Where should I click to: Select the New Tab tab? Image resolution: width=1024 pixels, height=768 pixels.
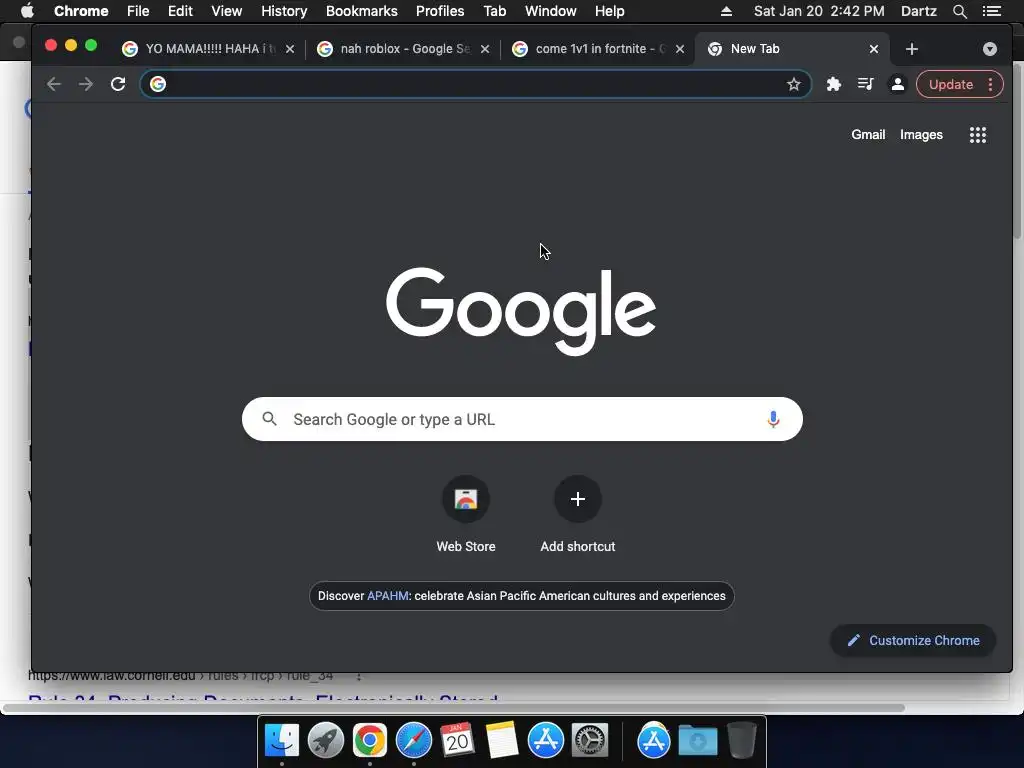point(792,49)
